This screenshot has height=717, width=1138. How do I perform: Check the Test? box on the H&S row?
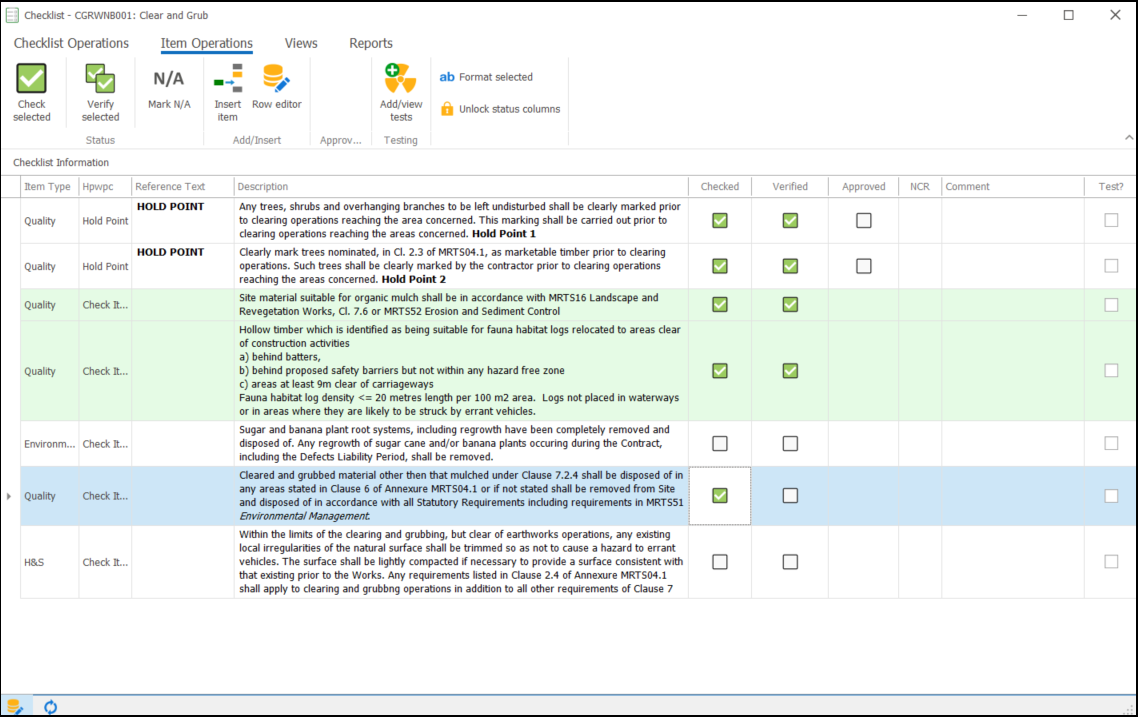coord(1110,561)
